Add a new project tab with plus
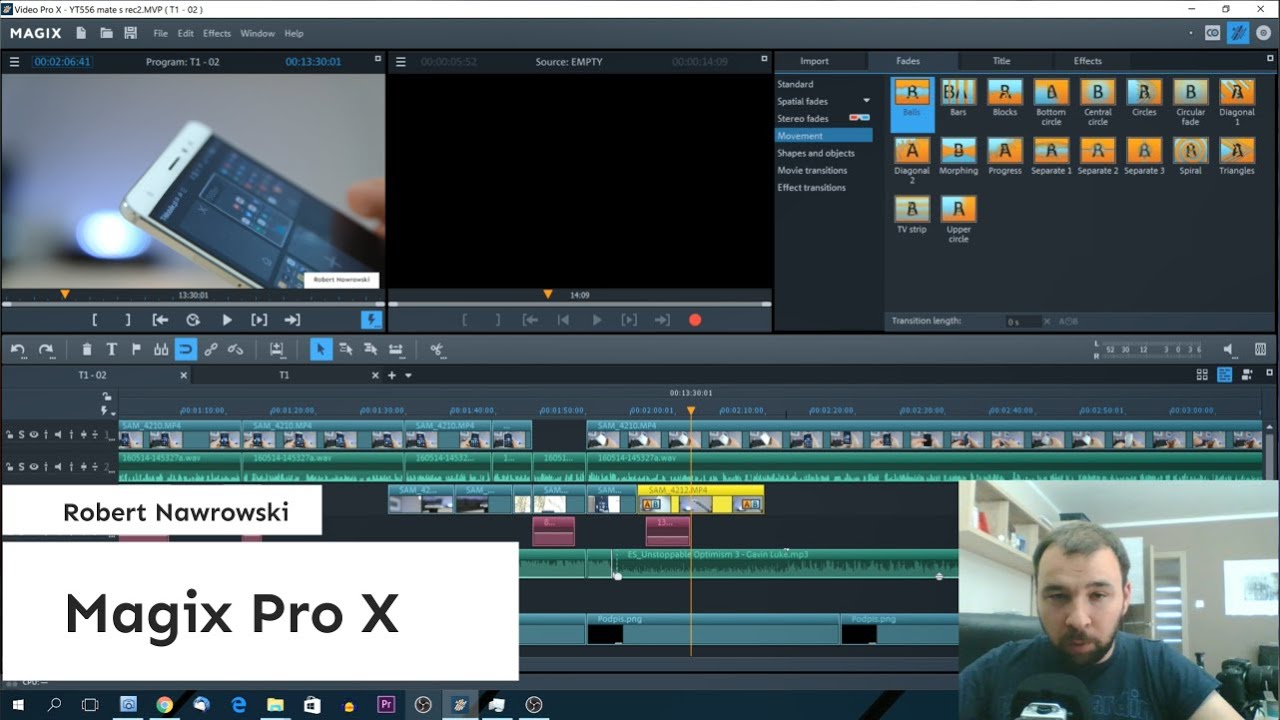The height and width of the screenshot is (720, 1280). pos(392,376)
